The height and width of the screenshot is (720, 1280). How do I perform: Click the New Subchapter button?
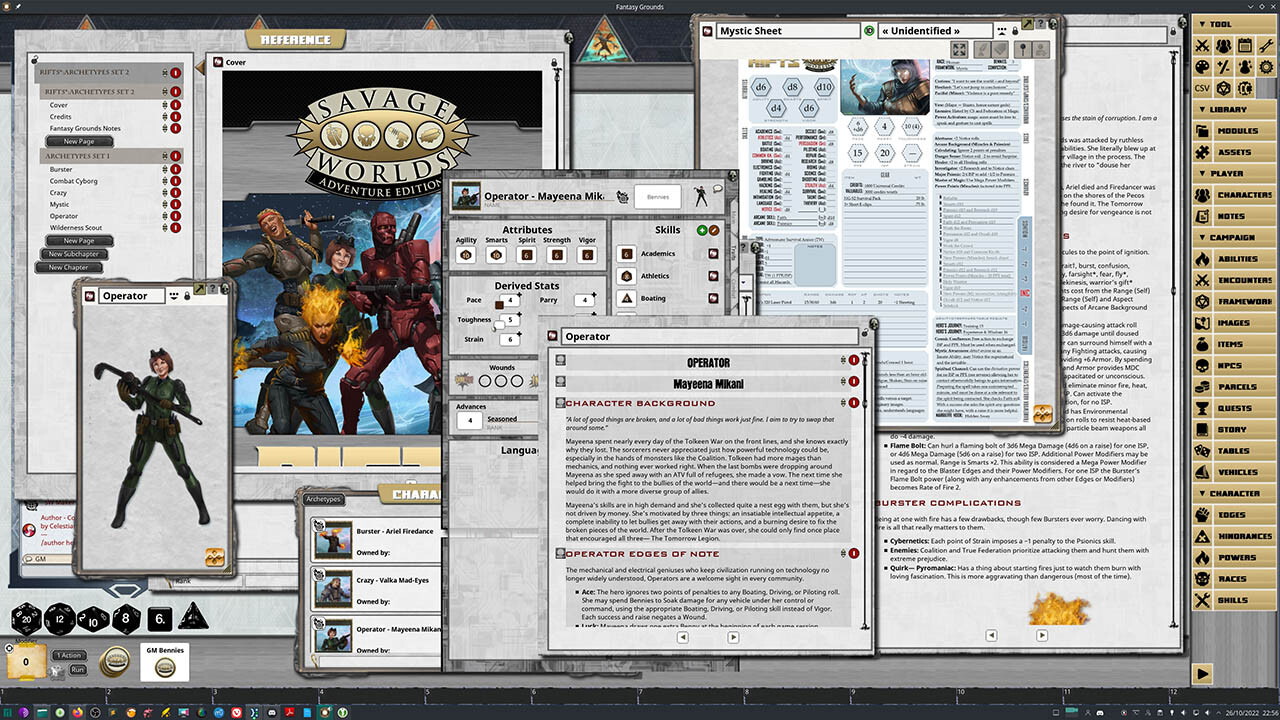(74, 254)
